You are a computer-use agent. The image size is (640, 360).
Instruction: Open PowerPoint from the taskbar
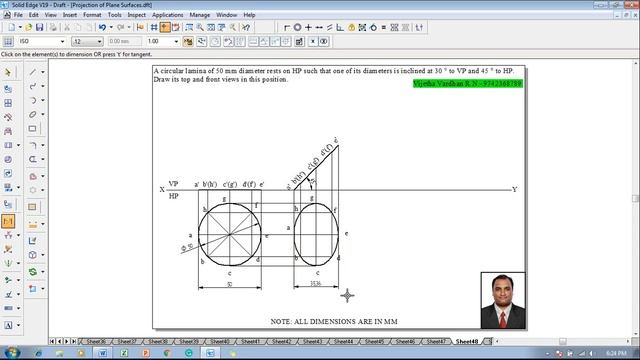click(x=145, y=353)
